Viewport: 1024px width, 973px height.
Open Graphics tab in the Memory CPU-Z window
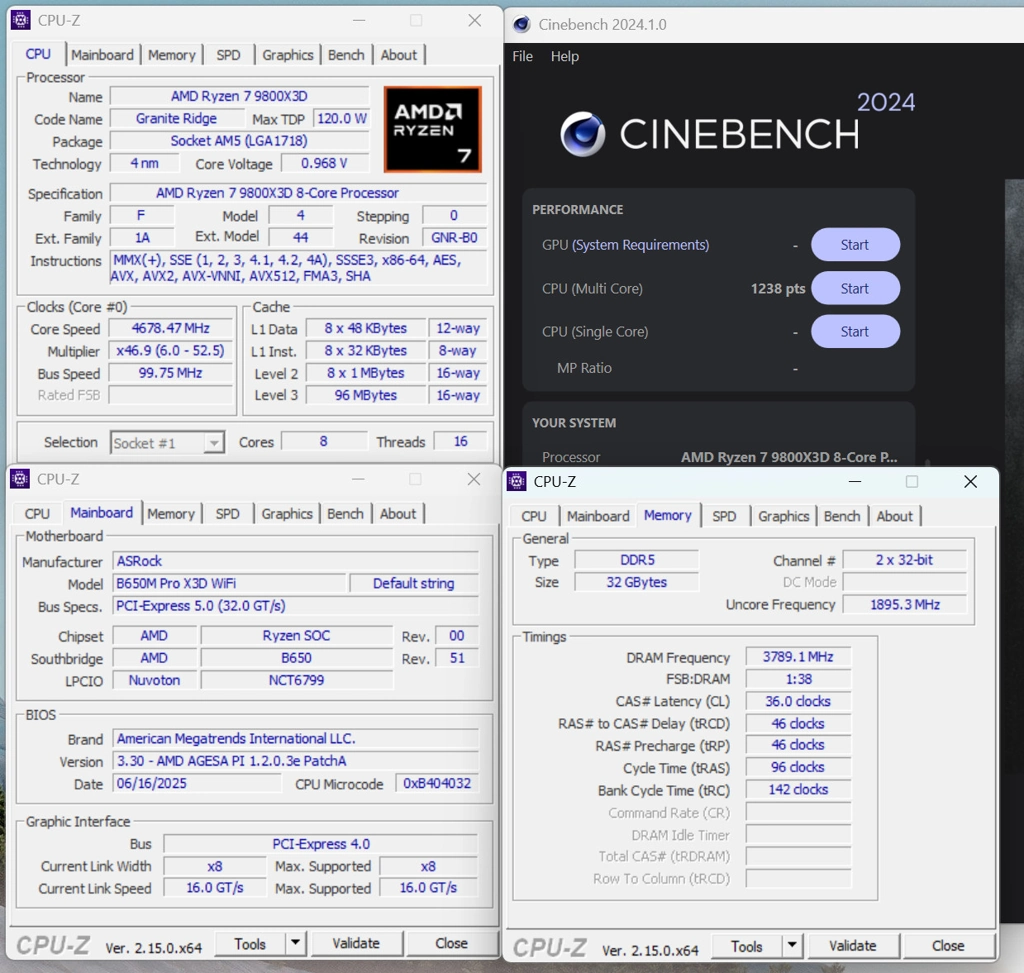tap(784, 516)
